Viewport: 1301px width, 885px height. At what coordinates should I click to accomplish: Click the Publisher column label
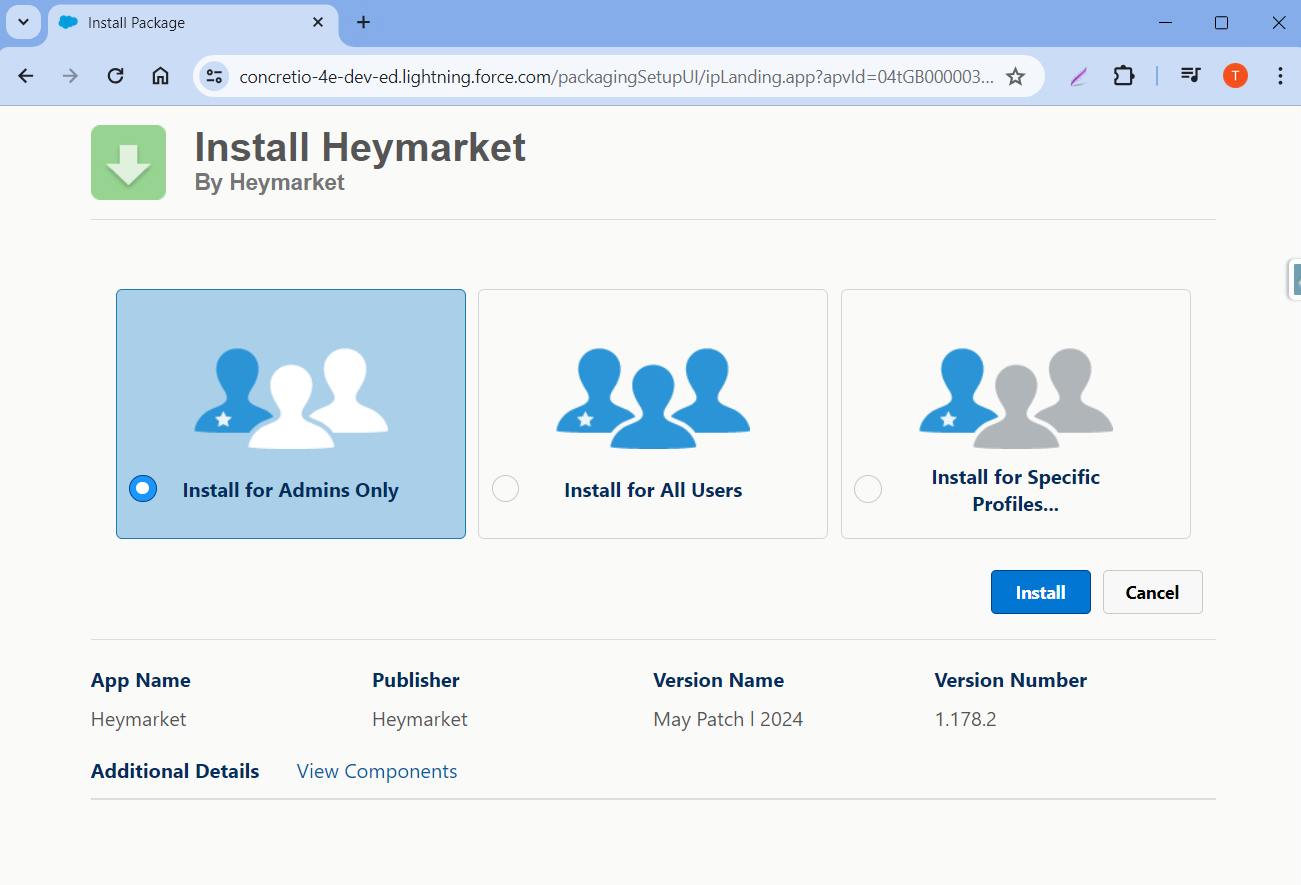pyautogui.click(x=416, y=680)
